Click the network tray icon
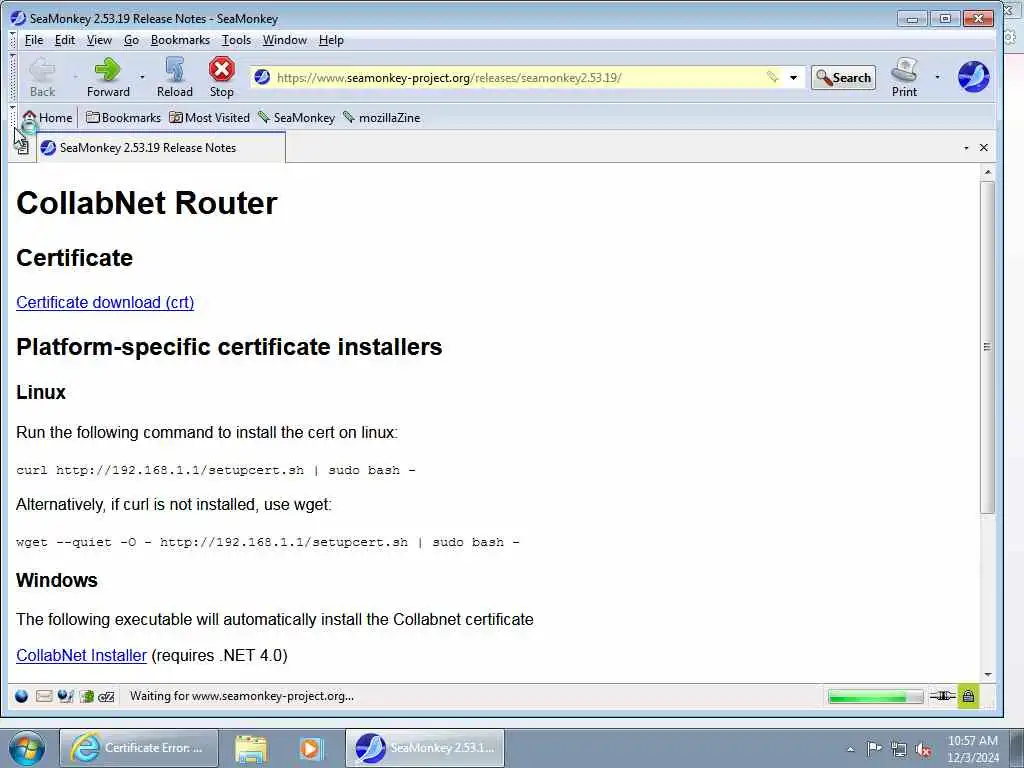The height and width of the screenshot is (768, 1024). 899,749
